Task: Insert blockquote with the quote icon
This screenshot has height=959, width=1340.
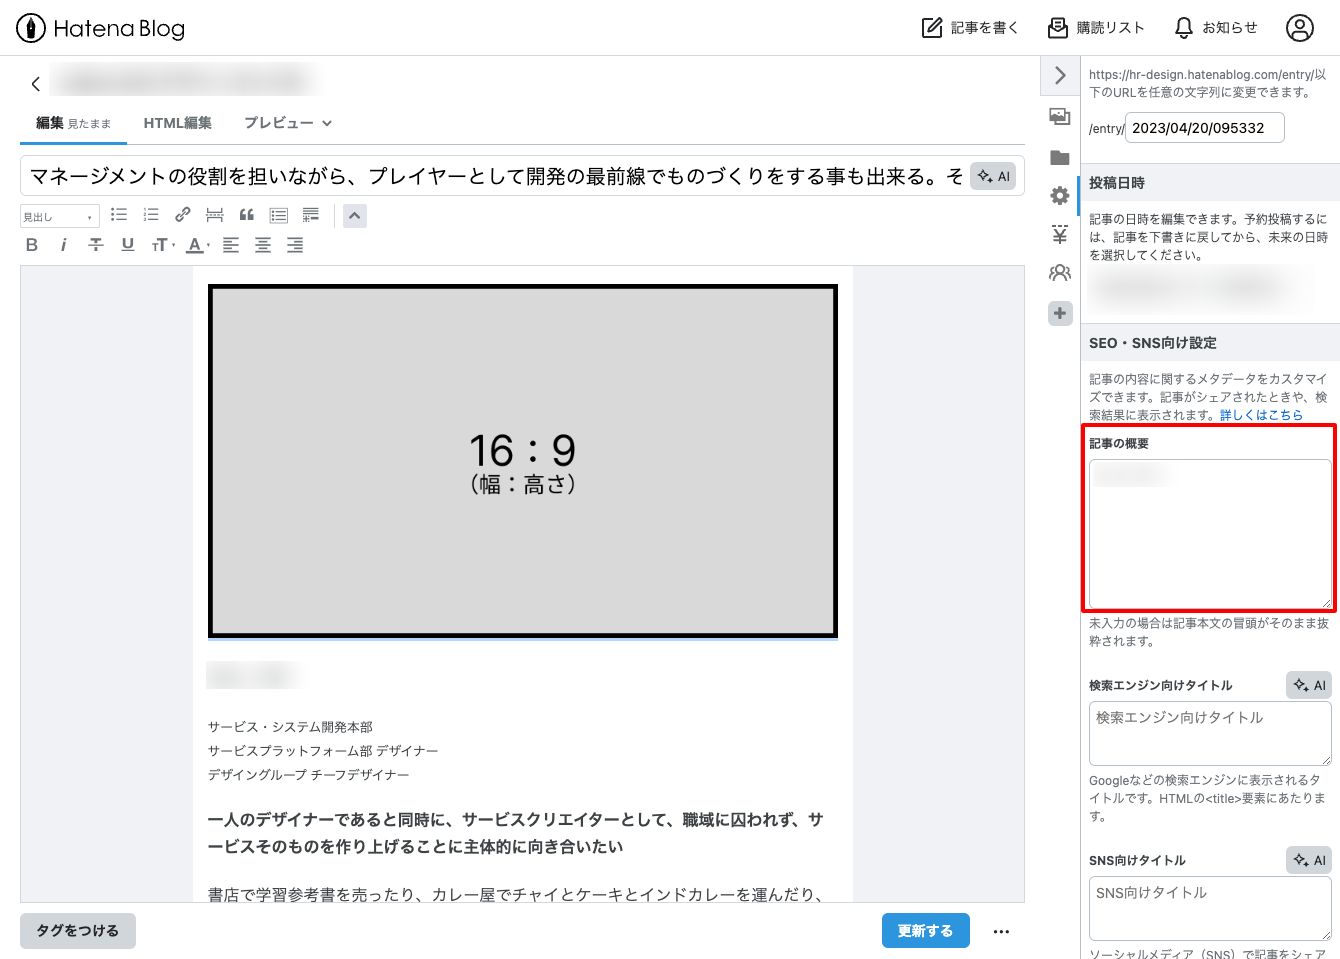Action: 247,215
